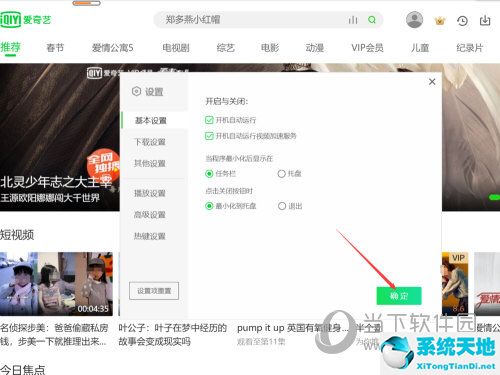
Task: Open 儿童 tab
Action: point(420,48)
